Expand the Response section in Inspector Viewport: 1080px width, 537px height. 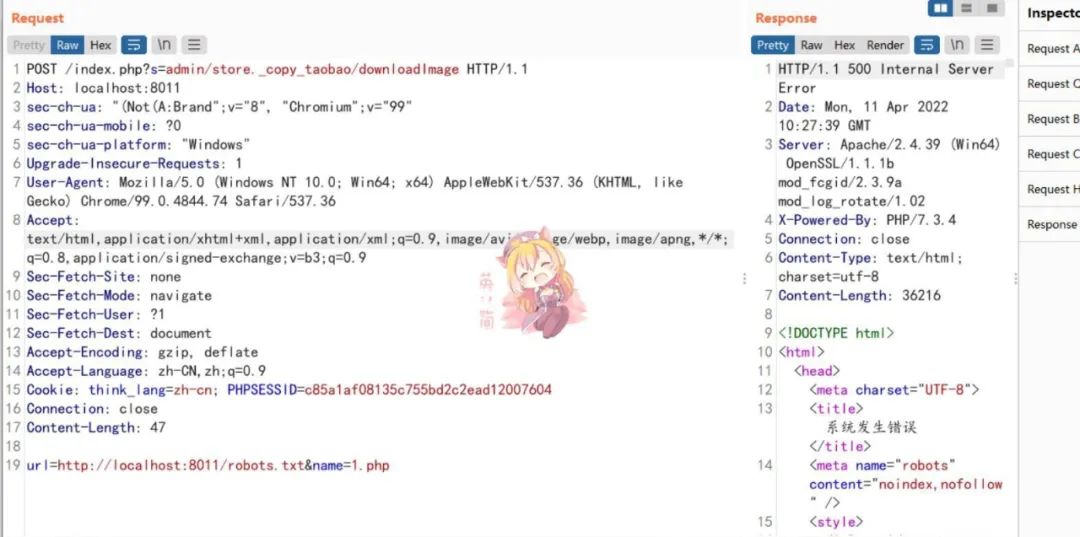point(1050,224)
